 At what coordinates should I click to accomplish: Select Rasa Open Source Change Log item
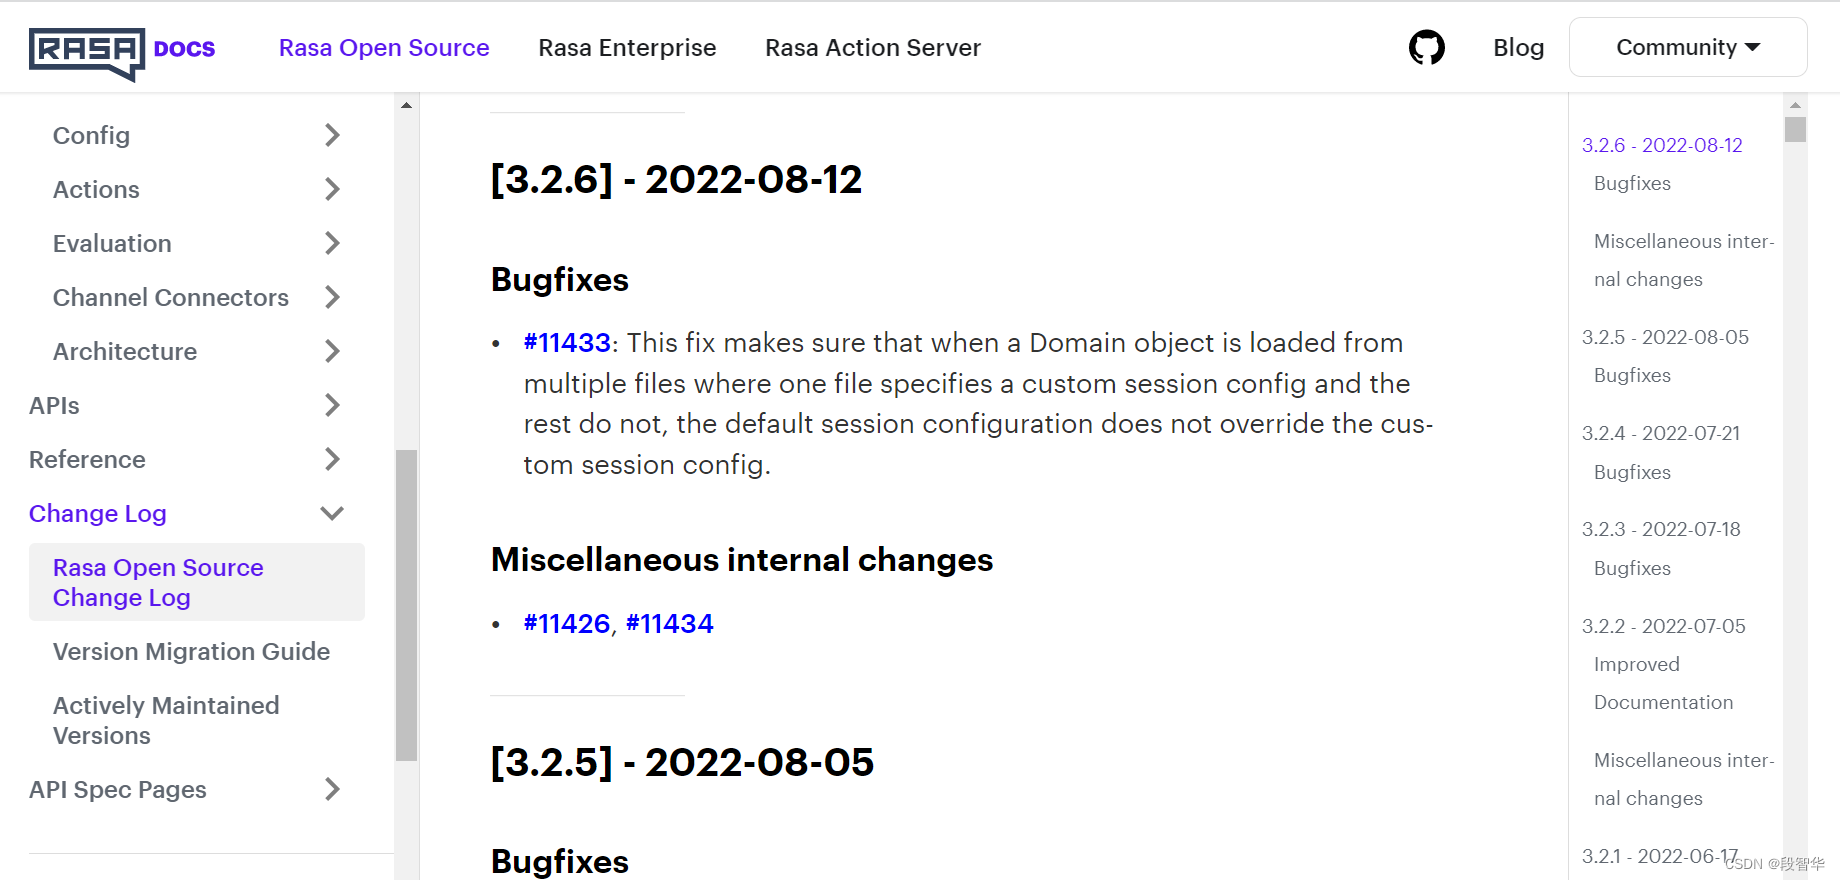(197, 582)
